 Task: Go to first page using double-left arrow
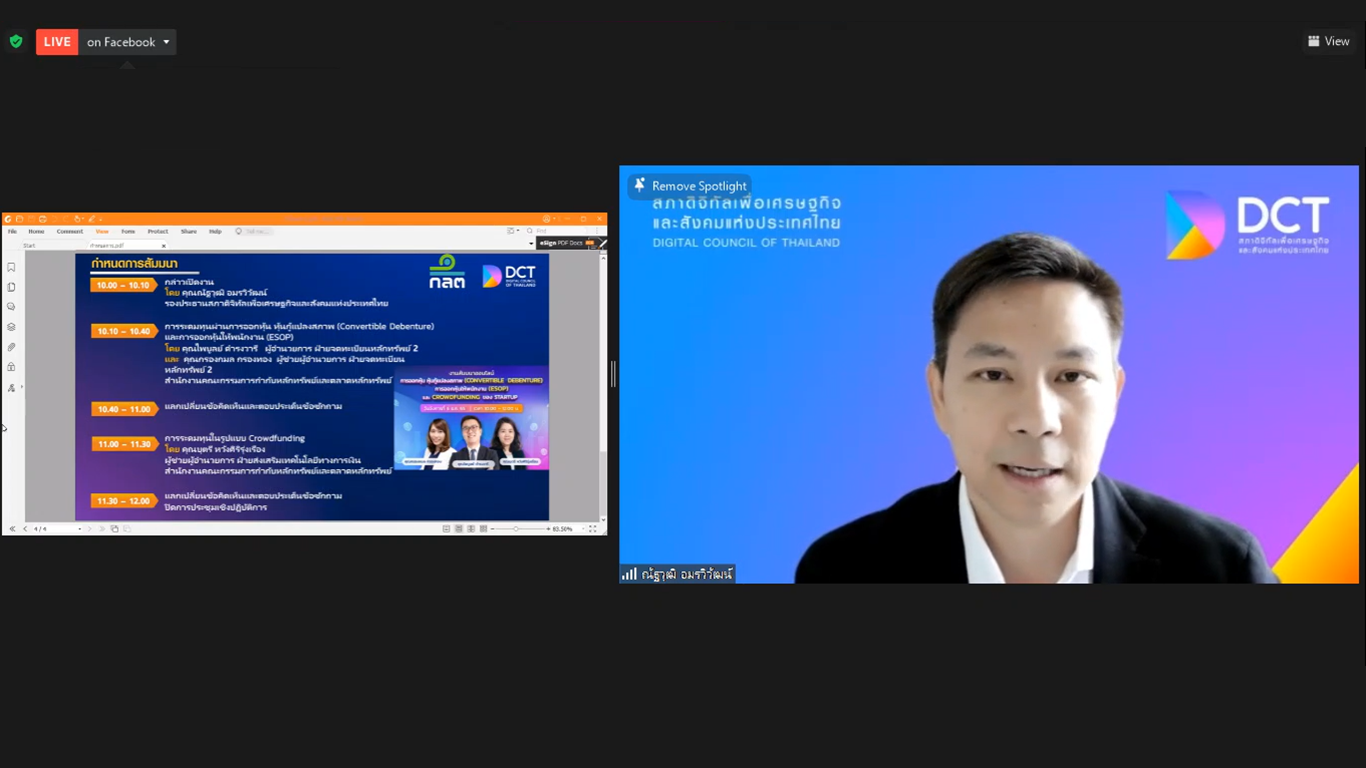12,528
